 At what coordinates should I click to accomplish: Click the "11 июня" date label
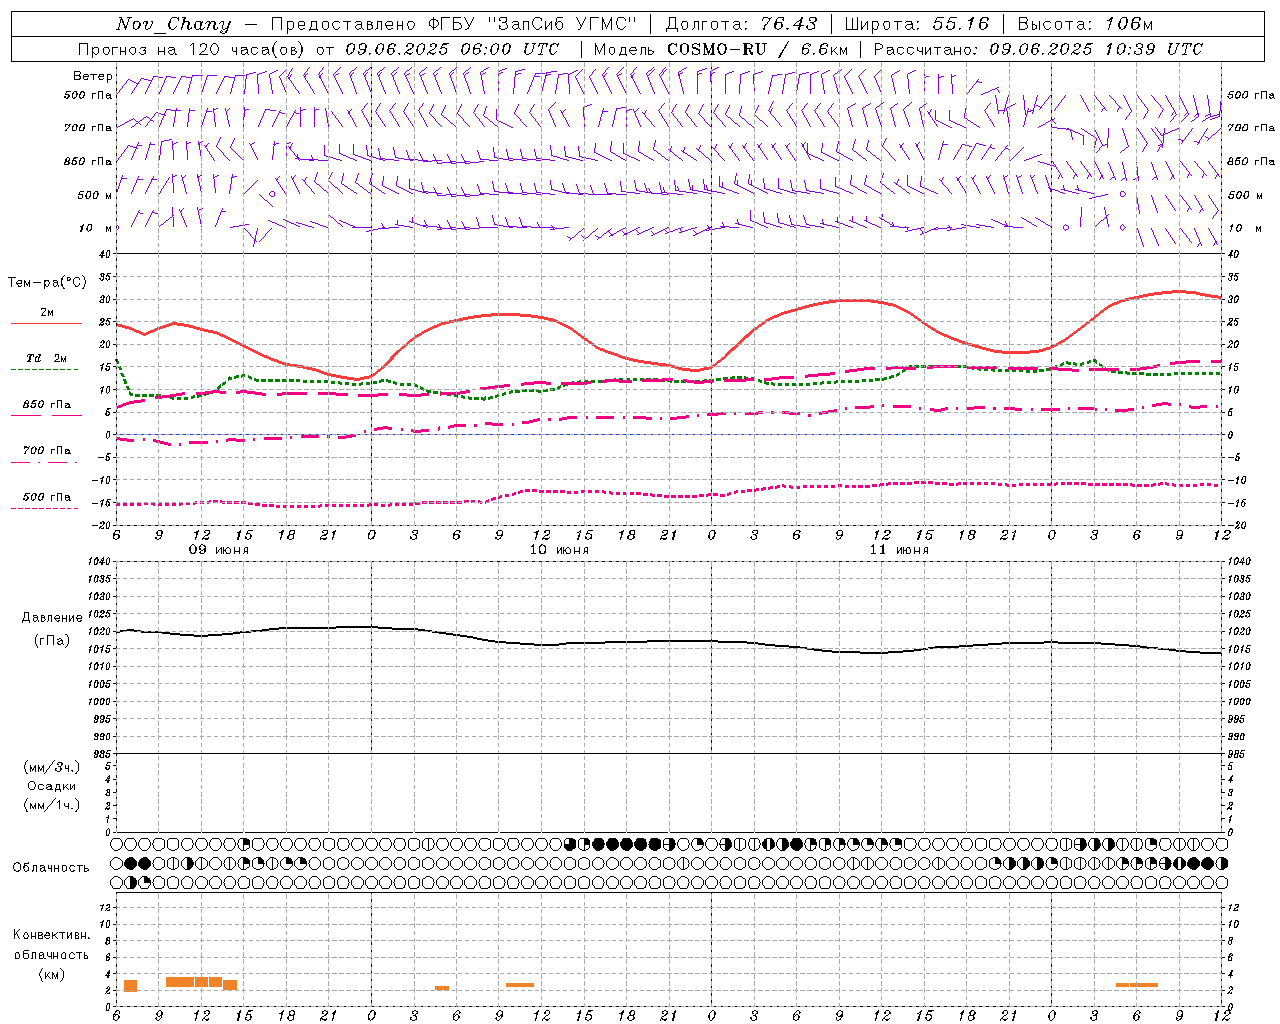pyautogui.click(x=899, y=550)
